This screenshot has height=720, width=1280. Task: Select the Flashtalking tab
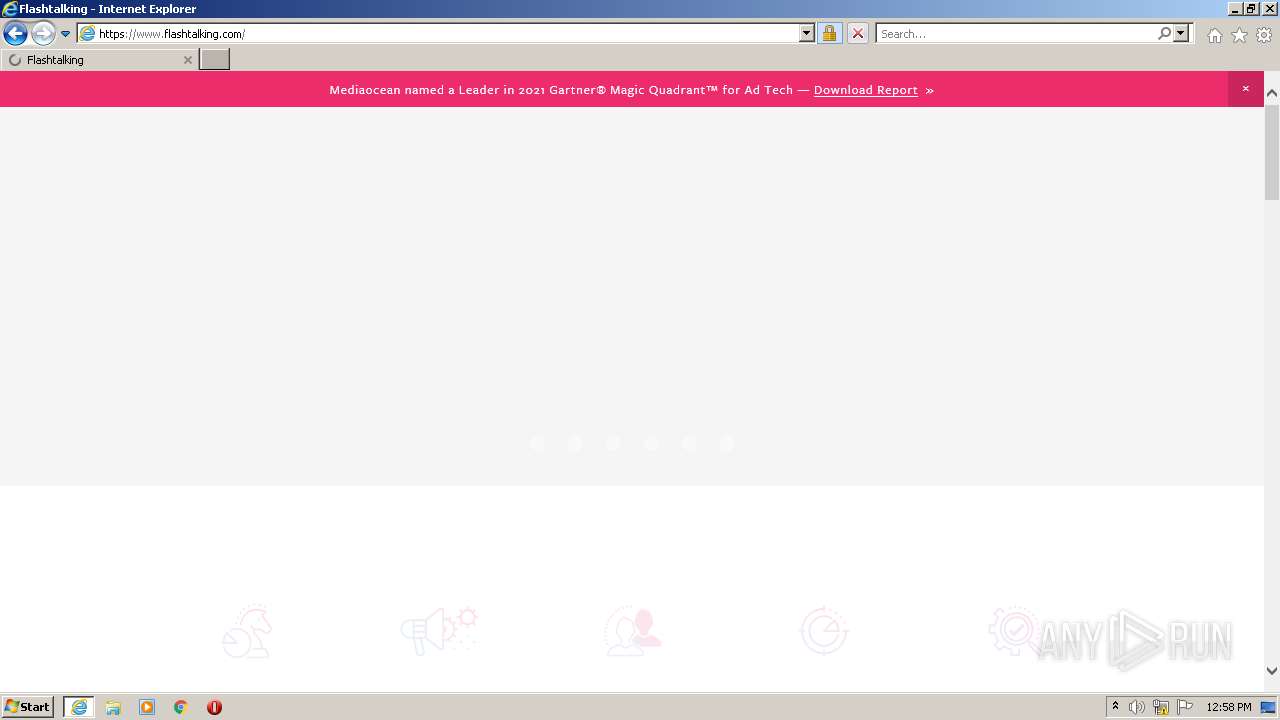click(98, 60)
